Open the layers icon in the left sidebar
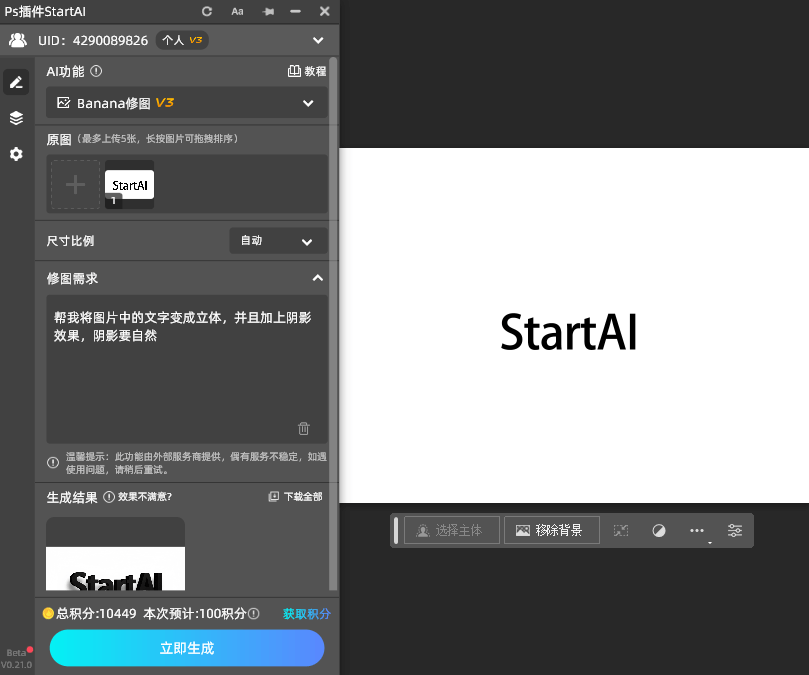 (x=15, y=117)
